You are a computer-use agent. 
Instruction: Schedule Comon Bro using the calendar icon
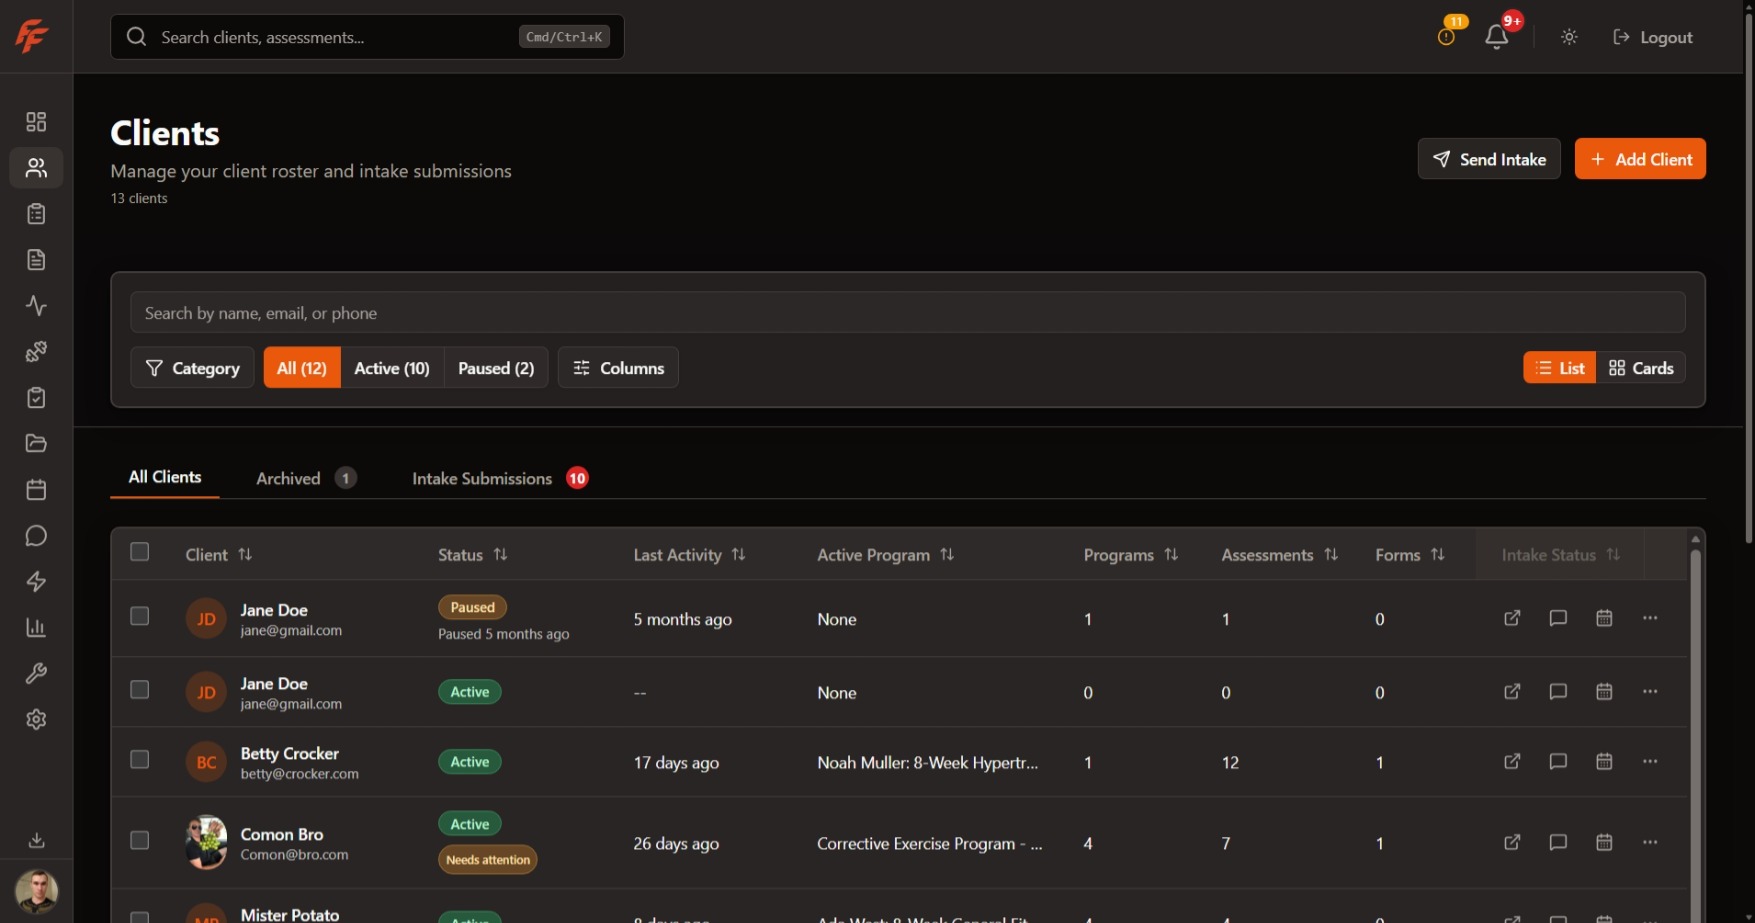(1604, 843)
